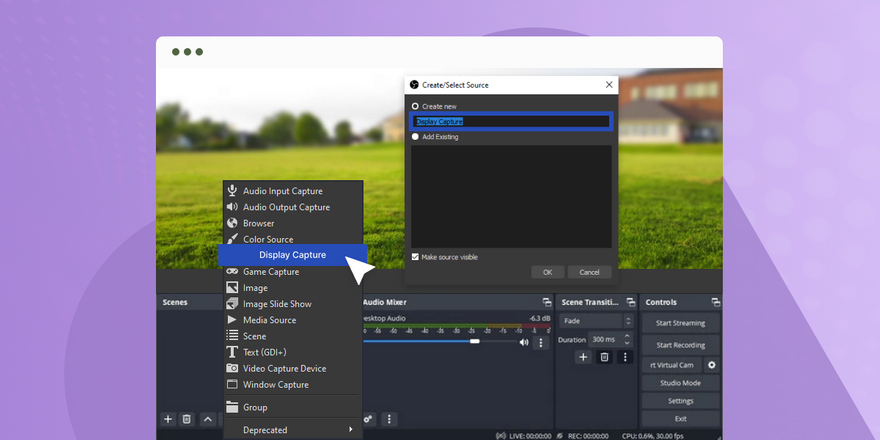Undock the Audio Mixer panel
The width and height of the screenshot is (880, 440).
tap(547, 302)
